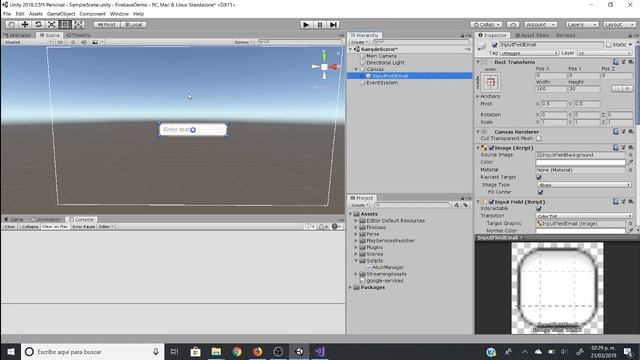Open the Gizmos dropdown
640x360 pixels.
(x=243, y=42)
